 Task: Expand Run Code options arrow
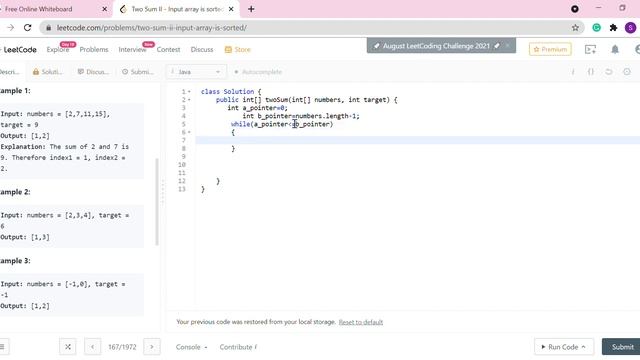click(583, 347)
